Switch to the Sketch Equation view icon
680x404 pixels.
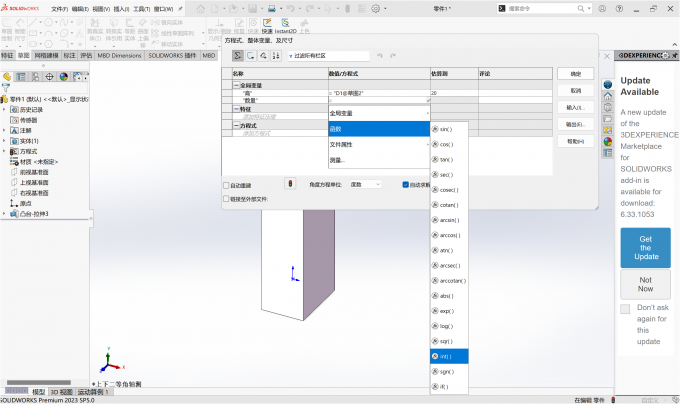250,55
